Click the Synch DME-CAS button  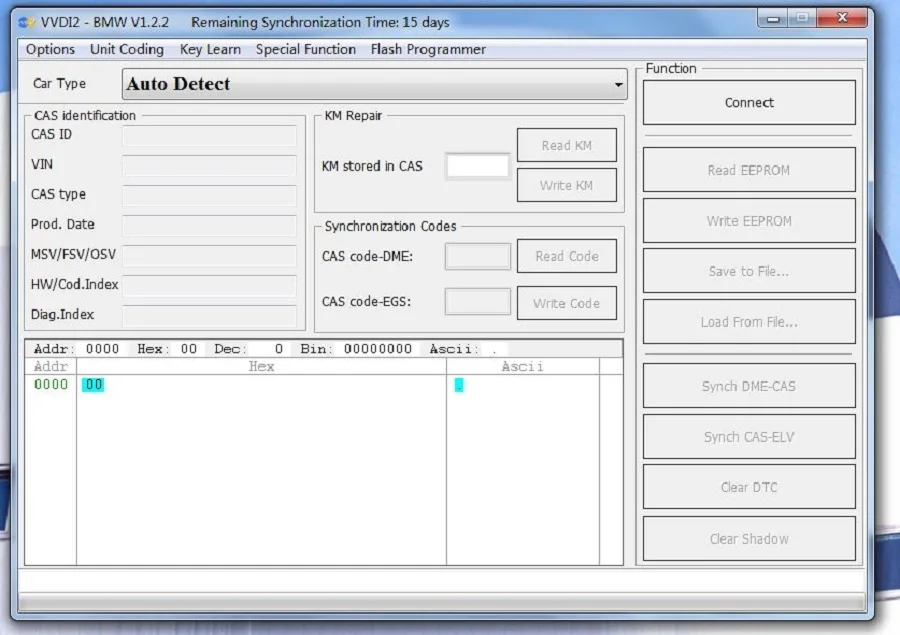tap(749, 386)
